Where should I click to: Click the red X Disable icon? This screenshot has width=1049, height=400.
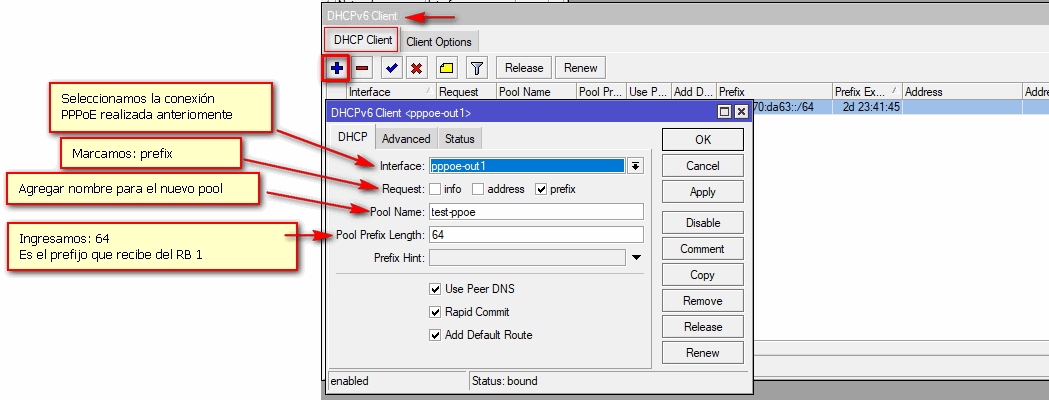coord(417,68)
